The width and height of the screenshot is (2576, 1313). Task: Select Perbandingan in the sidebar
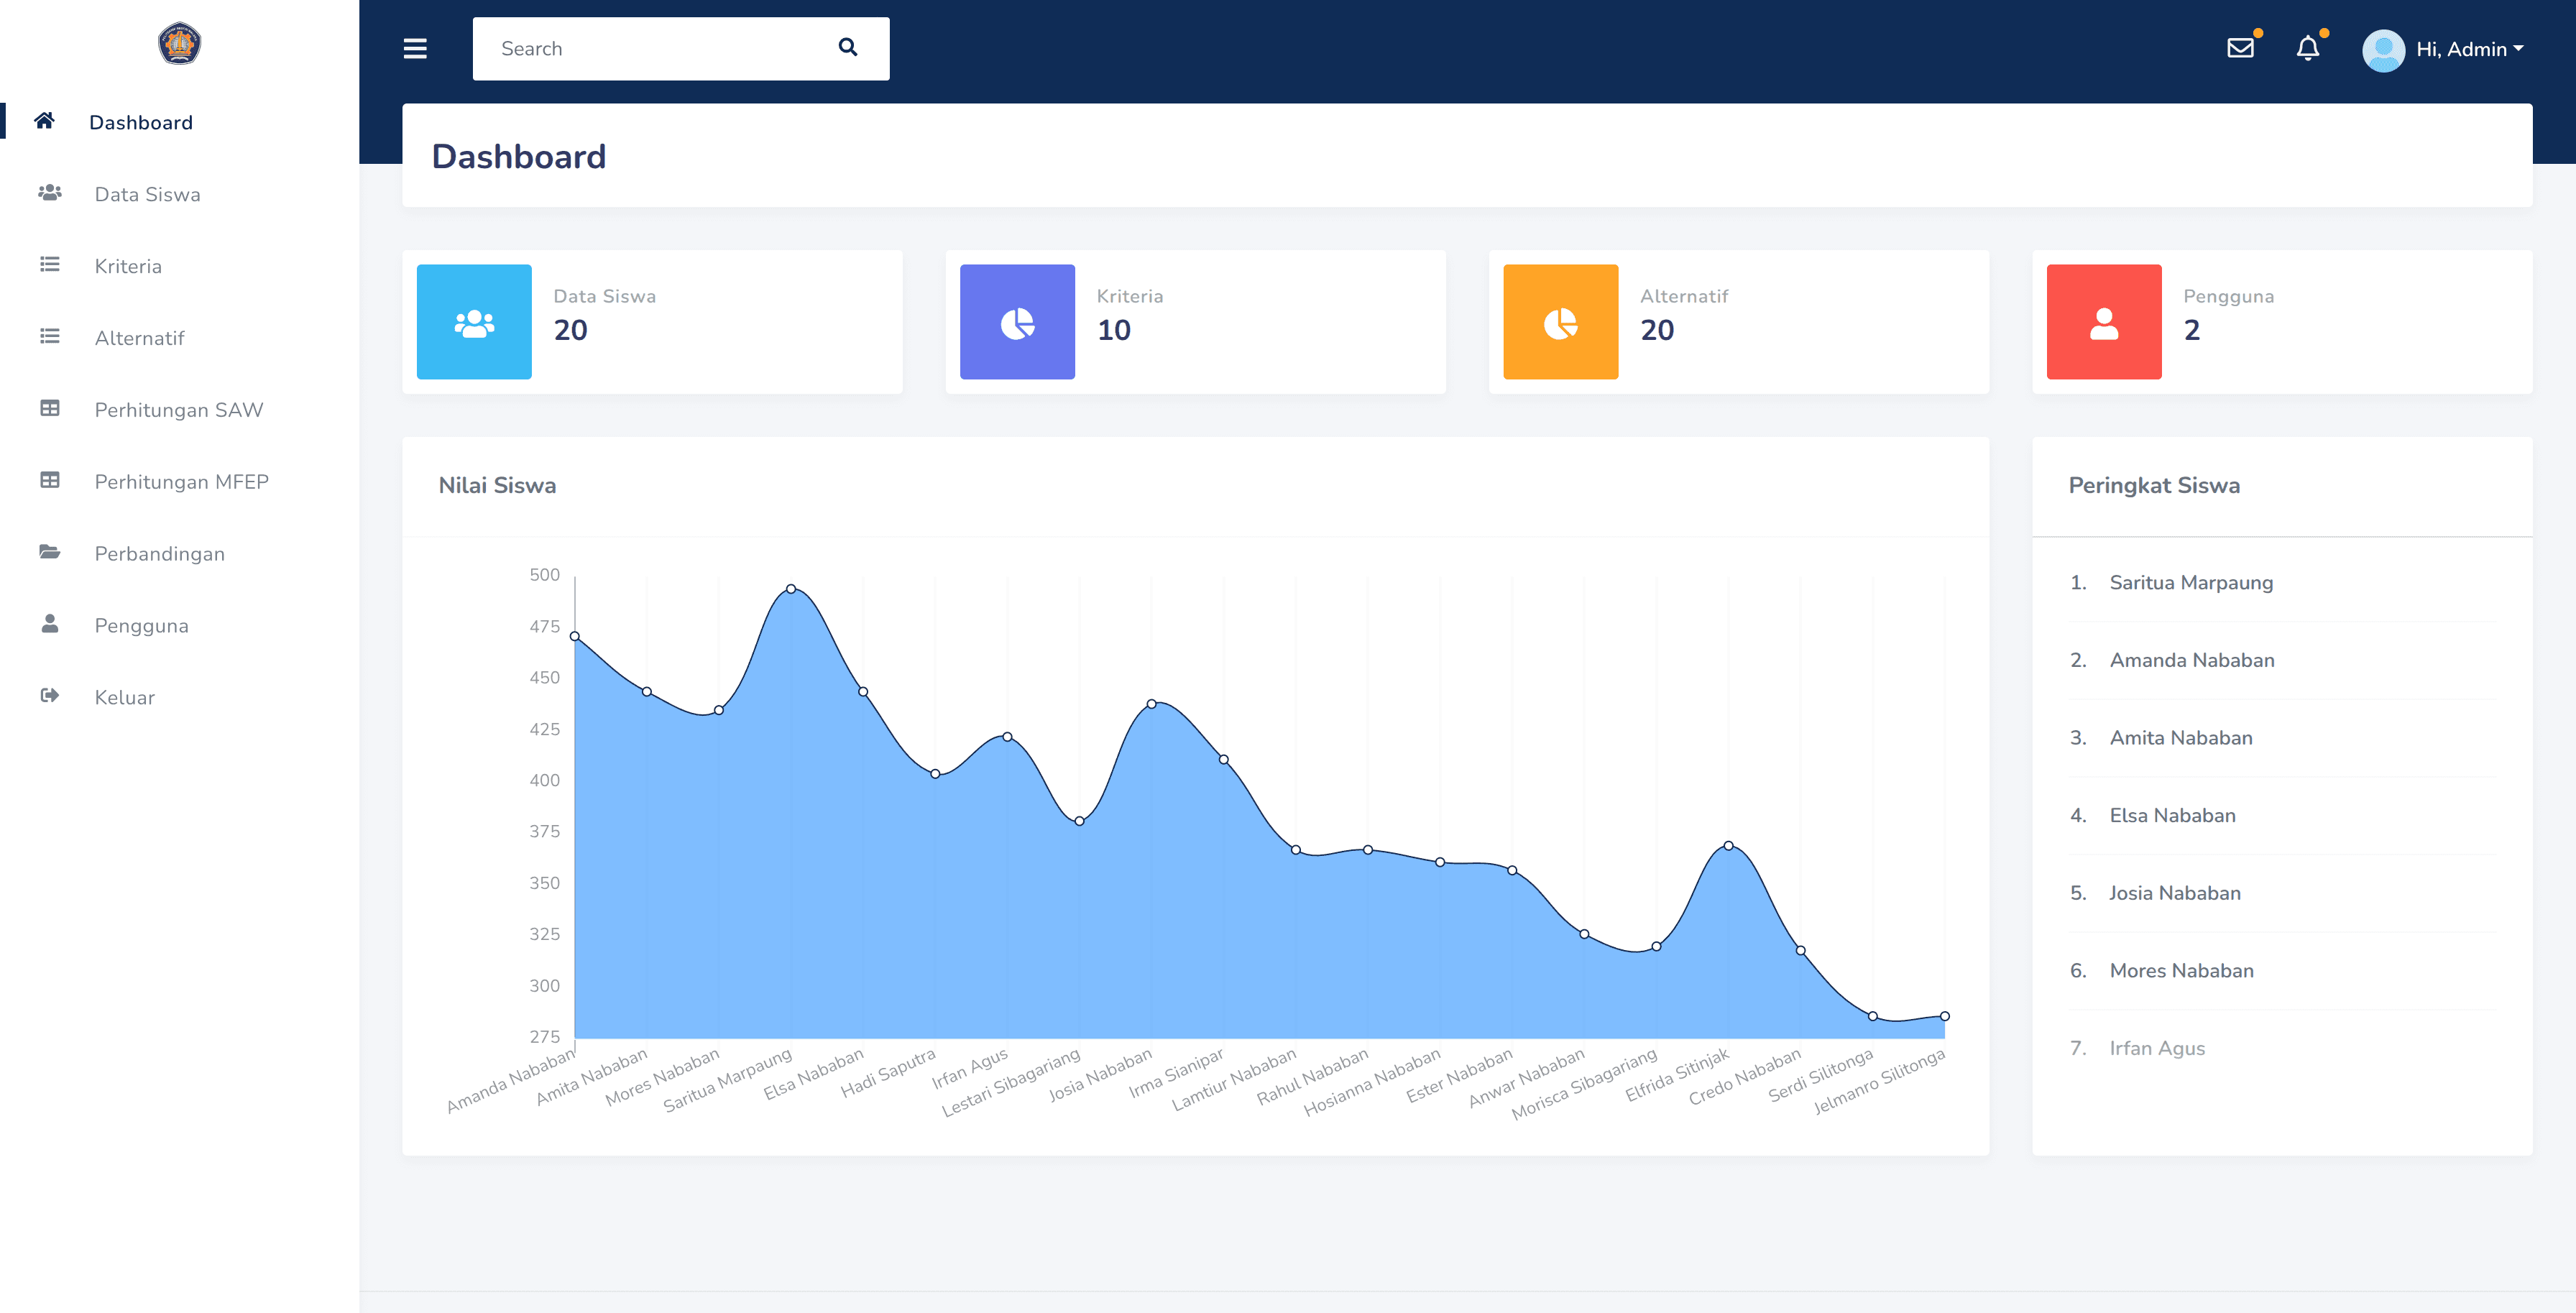(159, 553)
